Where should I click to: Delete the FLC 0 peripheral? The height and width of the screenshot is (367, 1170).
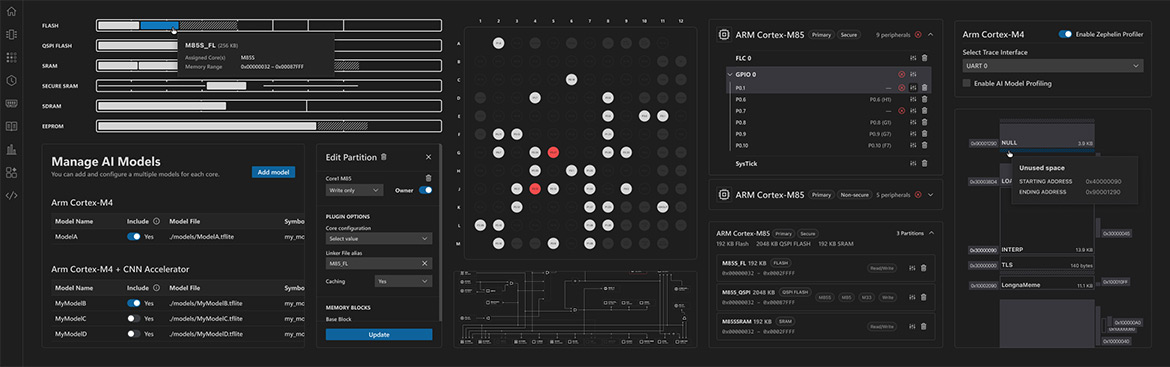[x=925, y=58]
